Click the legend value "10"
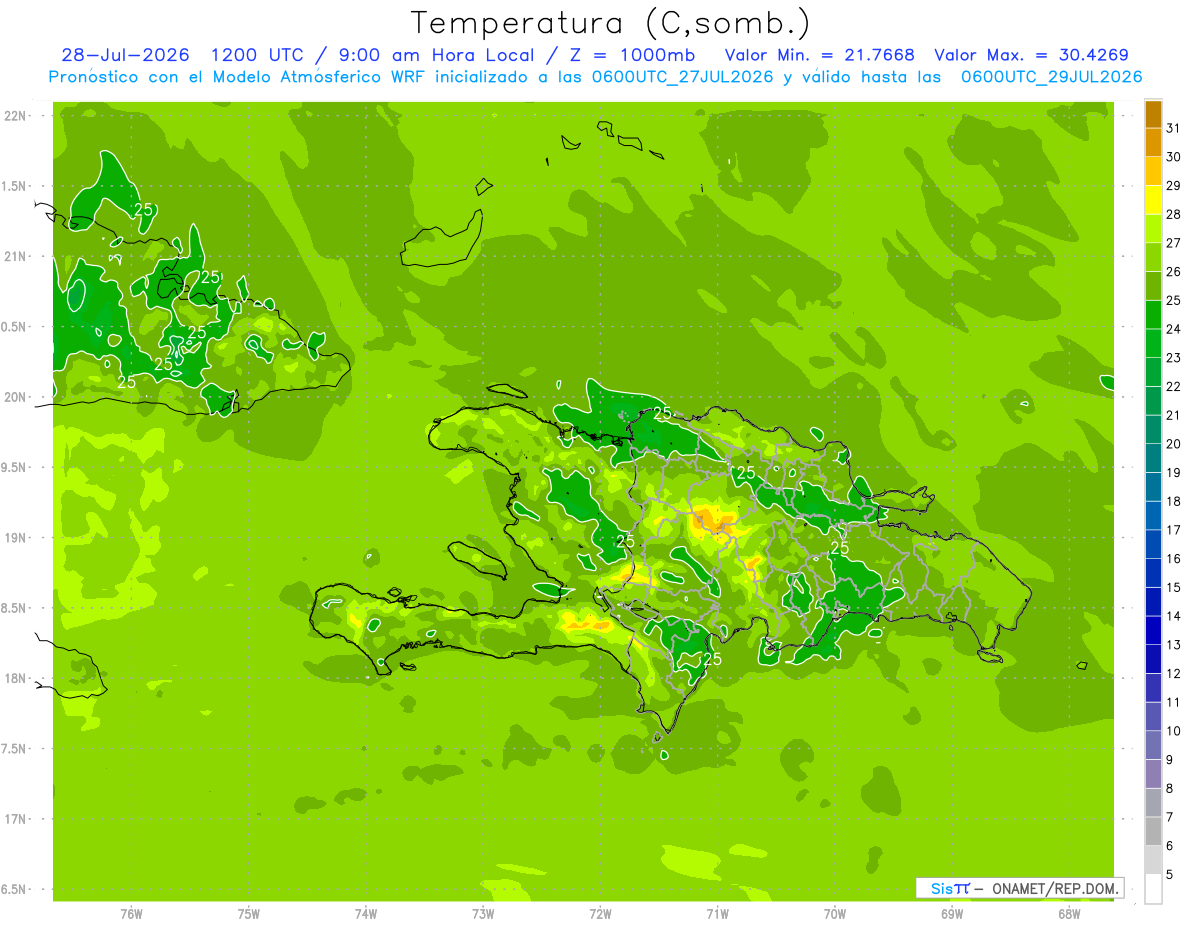Viewport: 1200px width, 927px height. pyautogui.click(x=1173, y=731)
